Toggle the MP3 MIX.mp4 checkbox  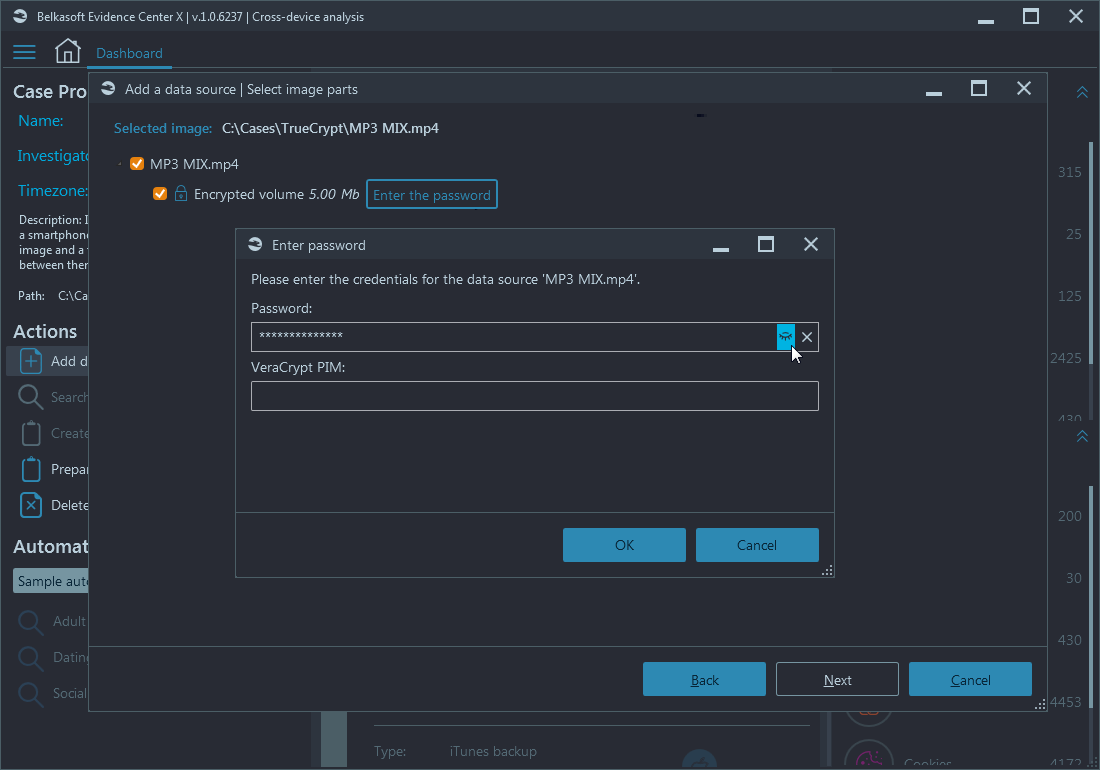(x=137, y=163)
